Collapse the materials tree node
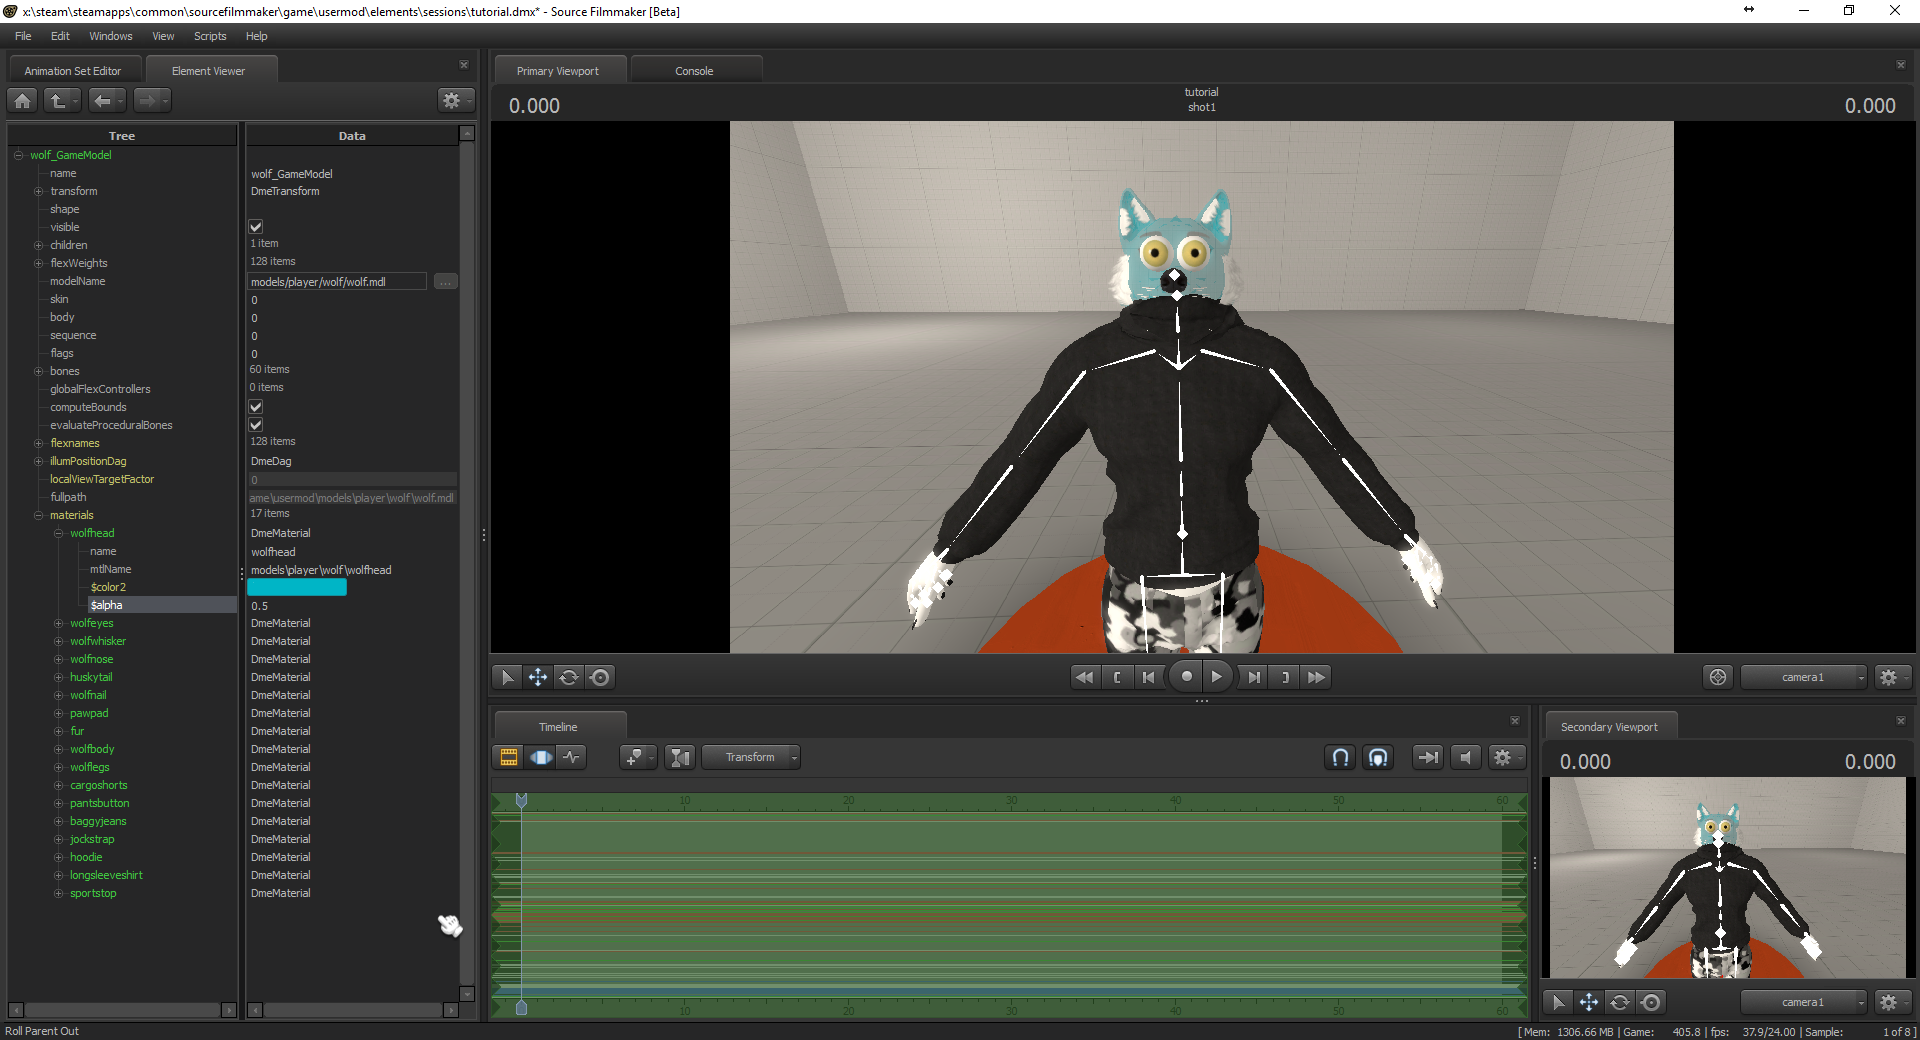Screen dimensions: 1920x1040 (38, 515)
